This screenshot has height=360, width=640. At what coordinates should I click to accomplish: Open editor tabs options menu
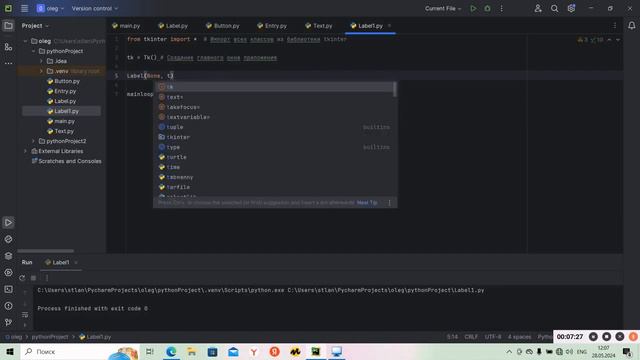(x=615, y=26)
